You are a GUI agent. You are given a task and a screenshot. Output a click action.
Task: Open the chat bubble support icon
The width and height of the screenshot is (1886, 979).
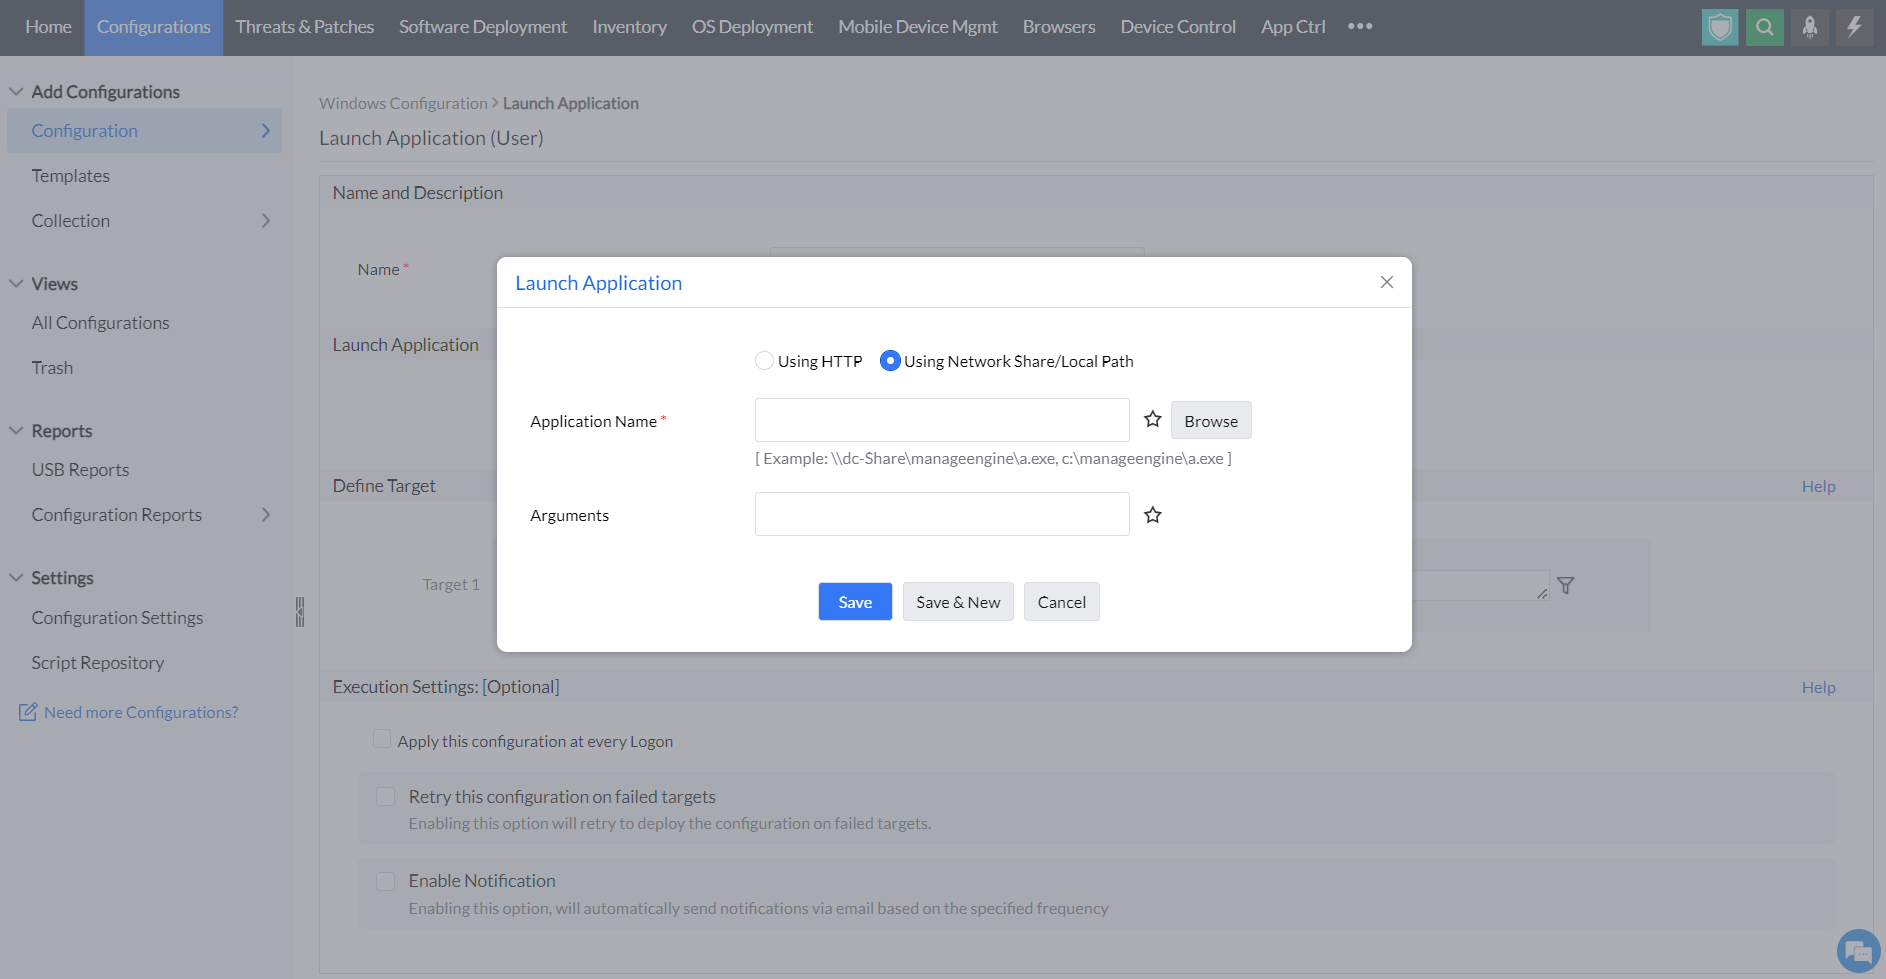click(x=1859, y=951)
